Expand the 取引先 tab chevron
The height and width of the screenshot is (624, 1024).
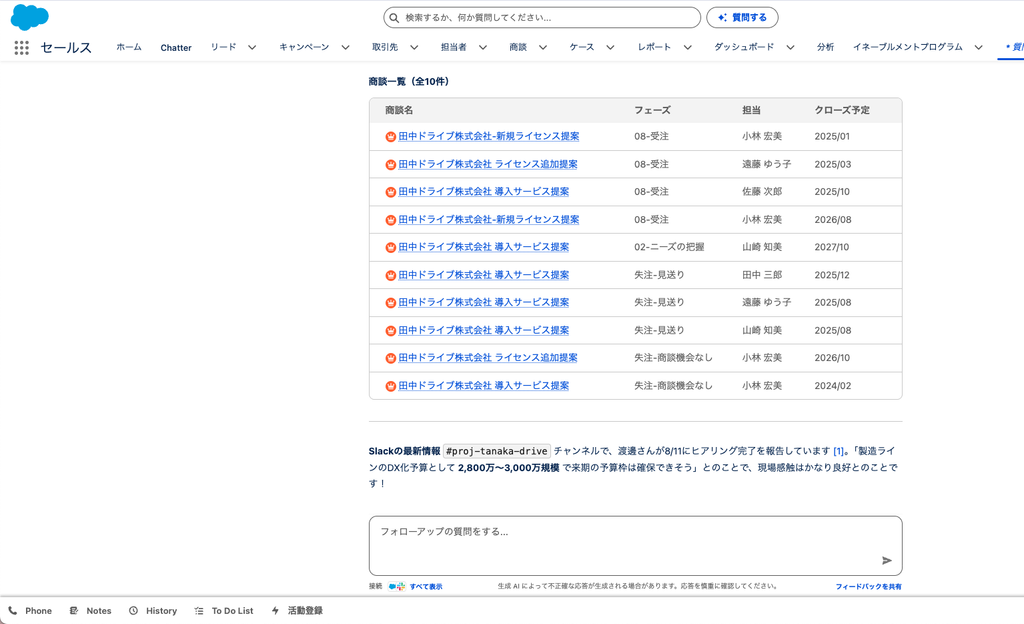pyautogui.click(x=414, y=48)
